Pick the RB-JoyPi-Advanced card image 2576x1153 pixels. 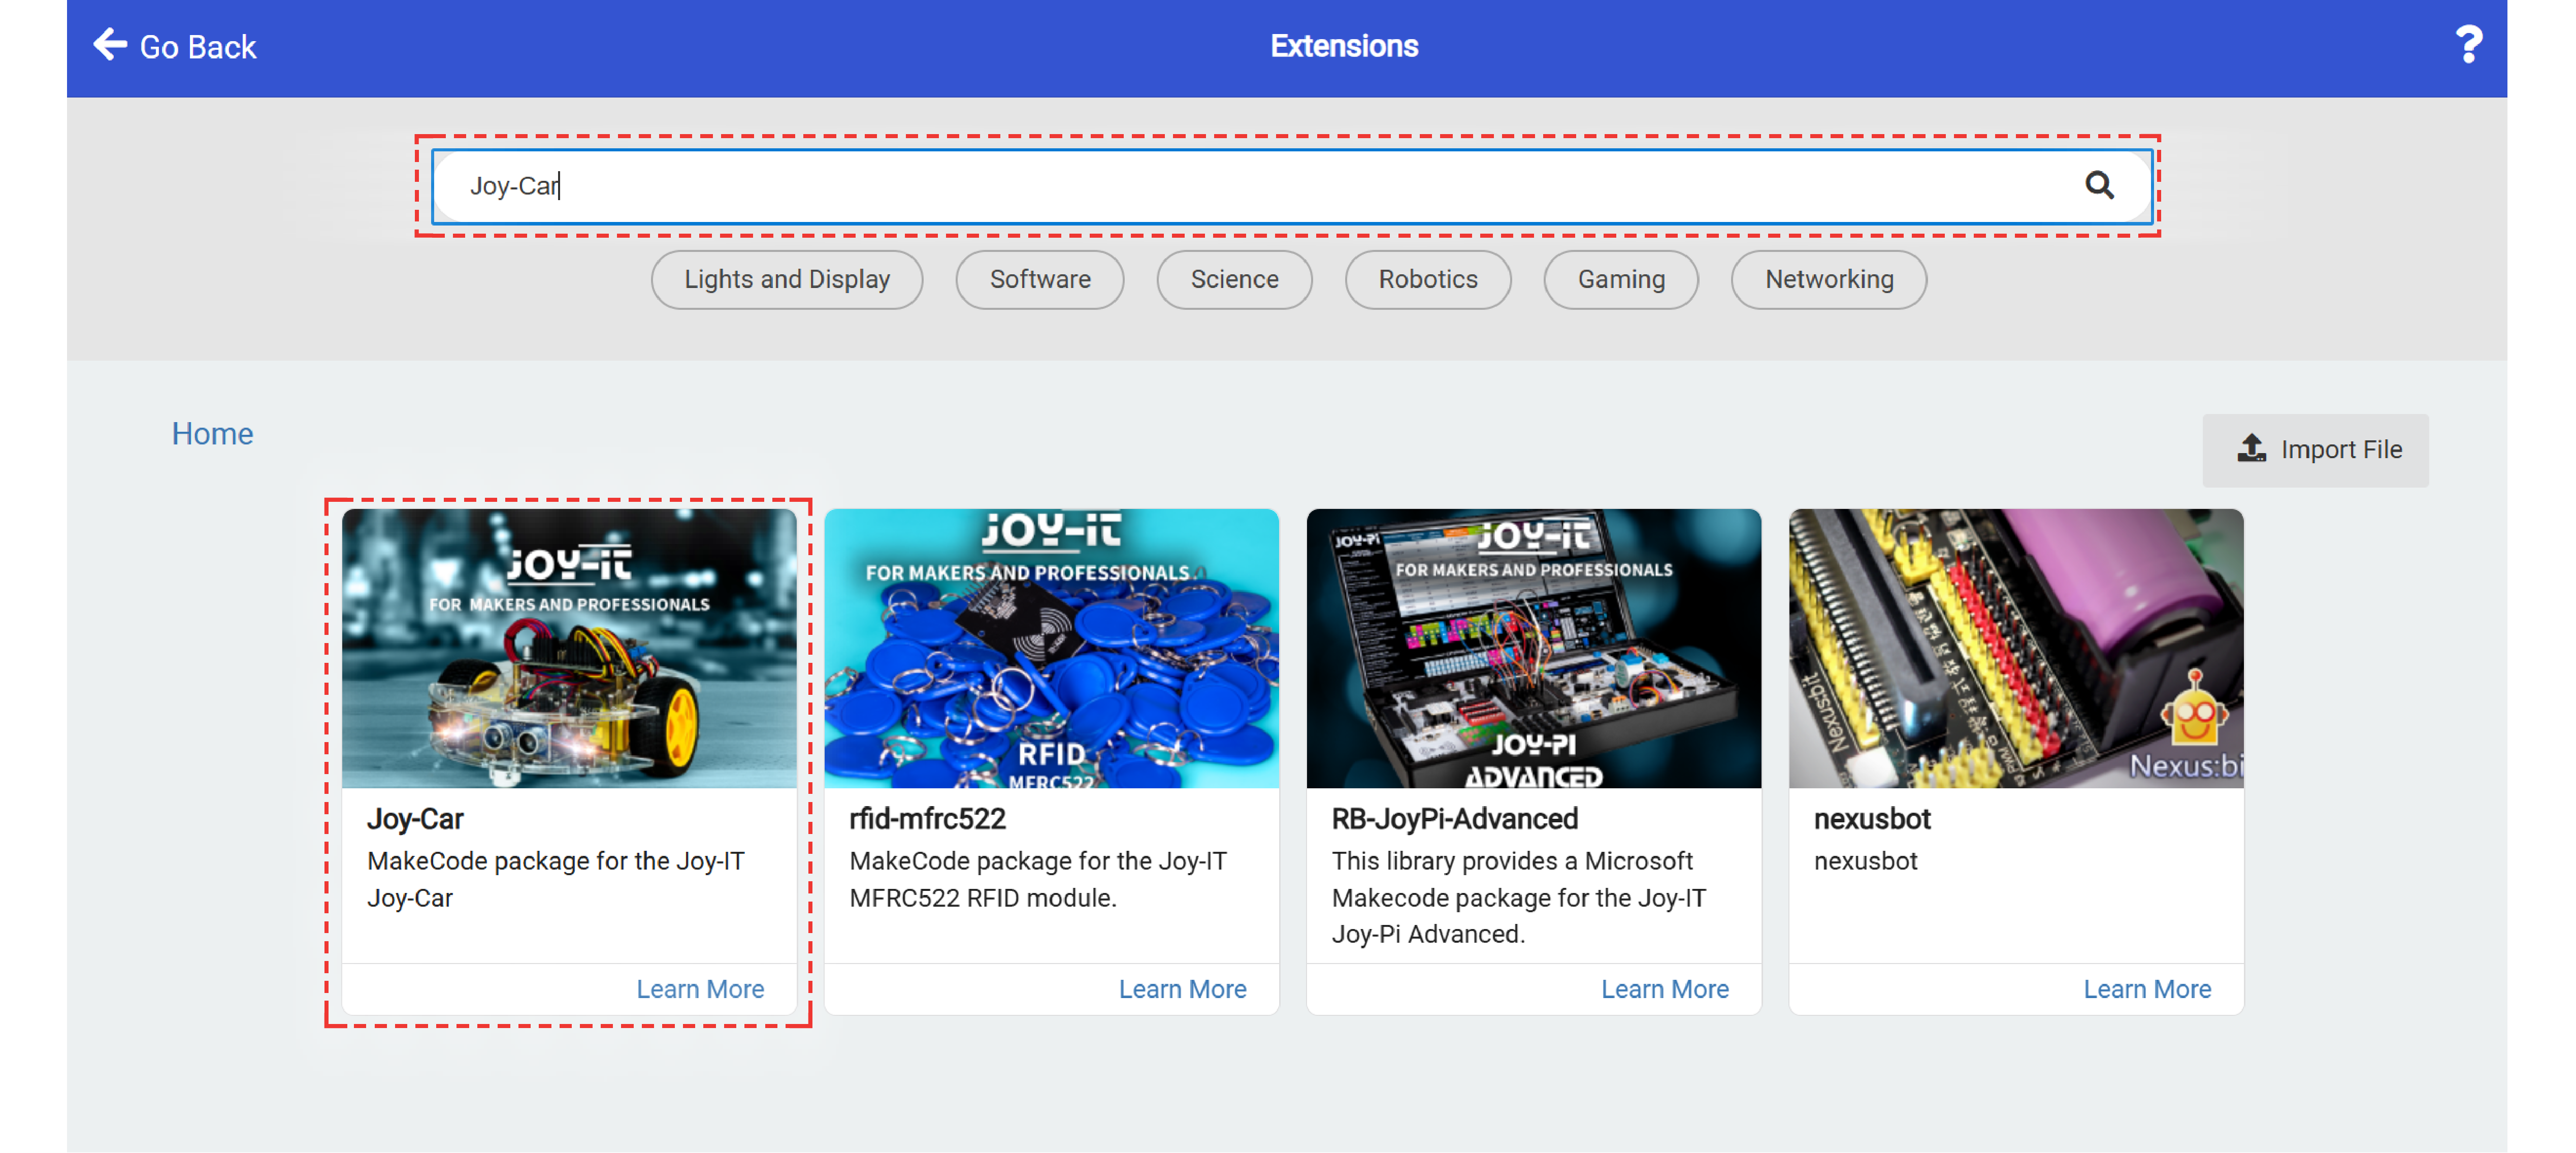click(x=1533, y=648)
